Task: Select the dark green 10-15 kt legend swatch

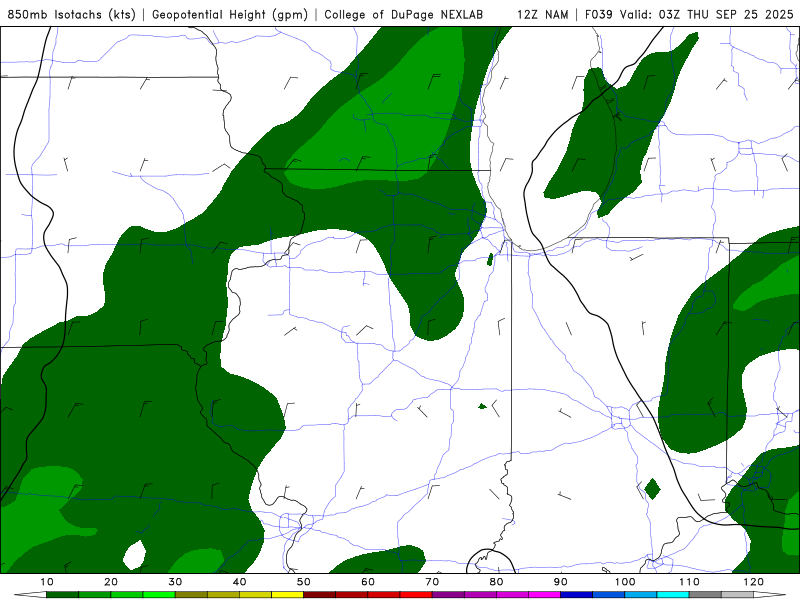Action: pos(62,595)
